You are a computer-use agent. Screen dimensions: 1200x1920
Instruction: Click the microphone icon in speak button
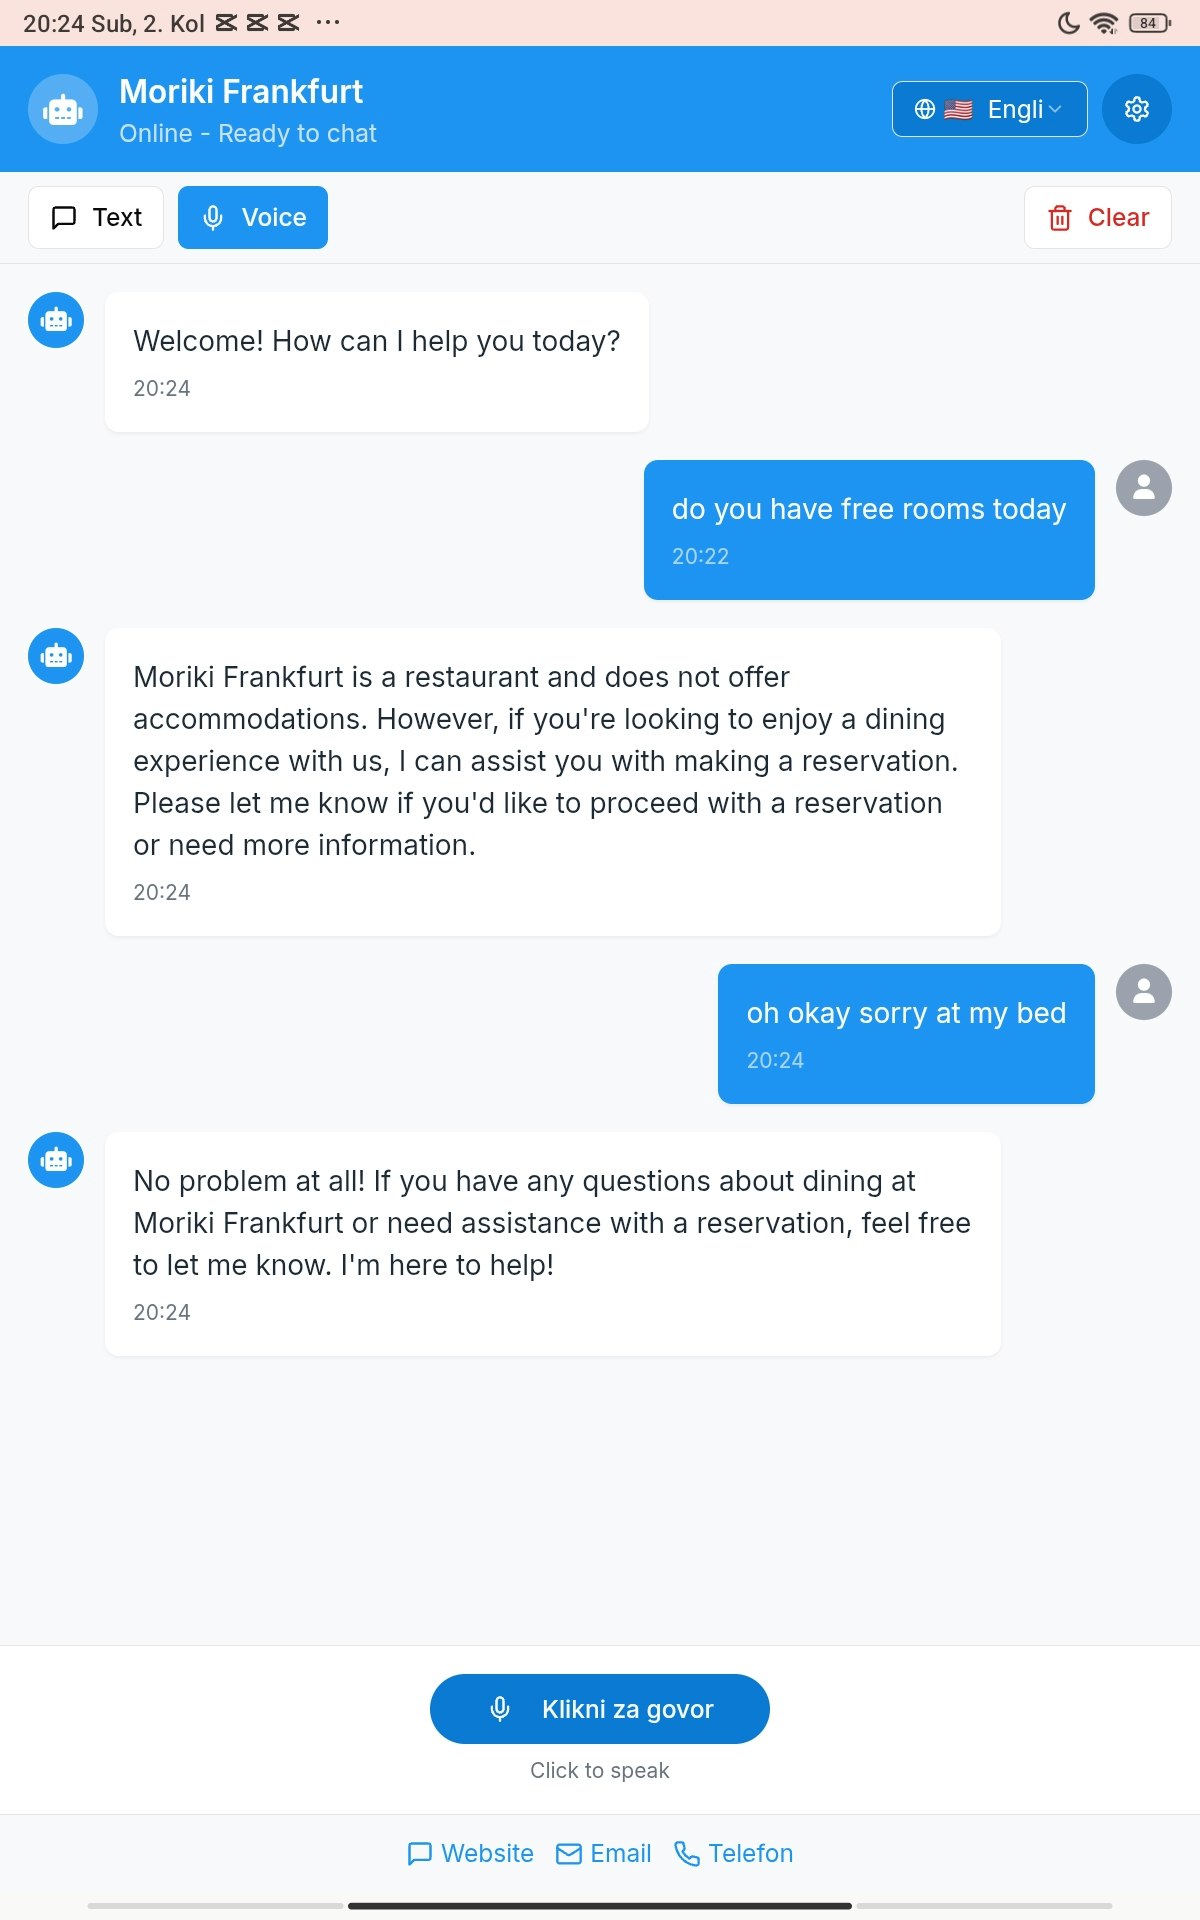click(500, 1709)
